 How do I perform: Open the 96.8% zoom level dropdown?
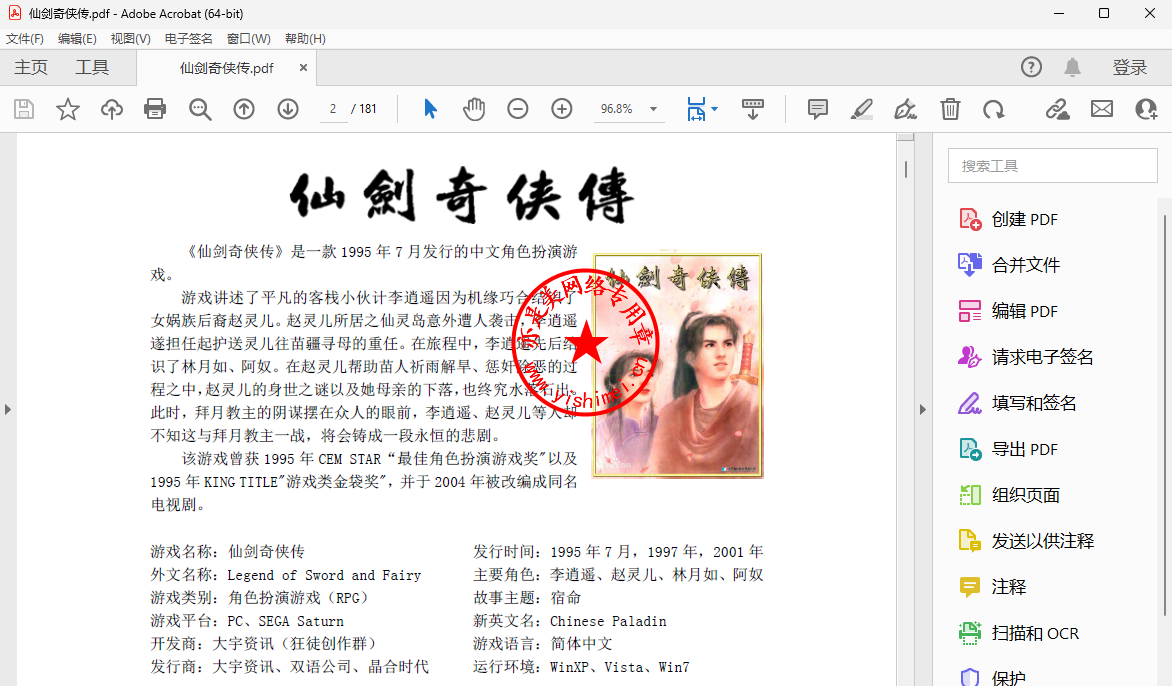653,109
